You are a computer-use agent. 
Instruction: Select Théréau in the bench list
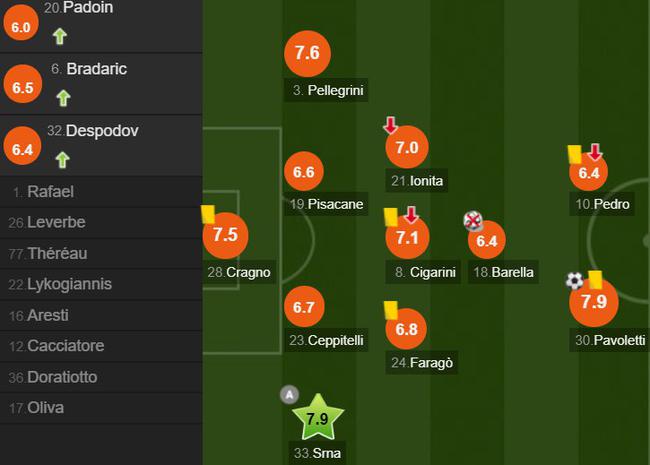[x=56, y=253]
